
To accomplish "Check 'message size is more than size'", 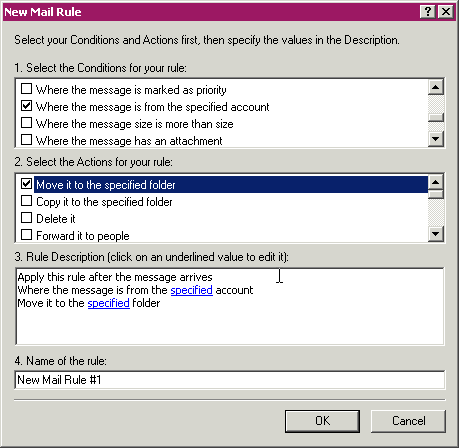I will [26, 123].
